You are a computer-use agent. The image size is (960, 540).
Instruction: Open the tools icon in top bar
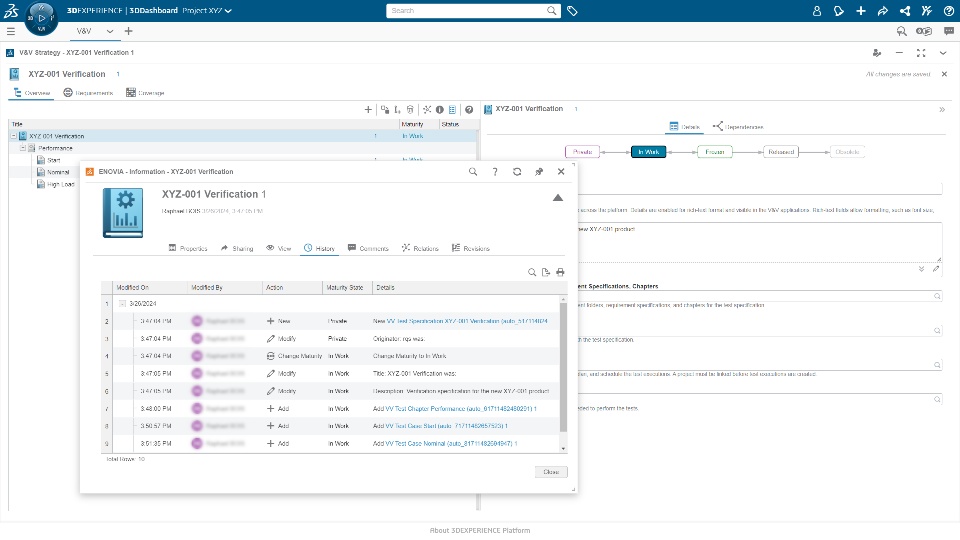[926, 11]
